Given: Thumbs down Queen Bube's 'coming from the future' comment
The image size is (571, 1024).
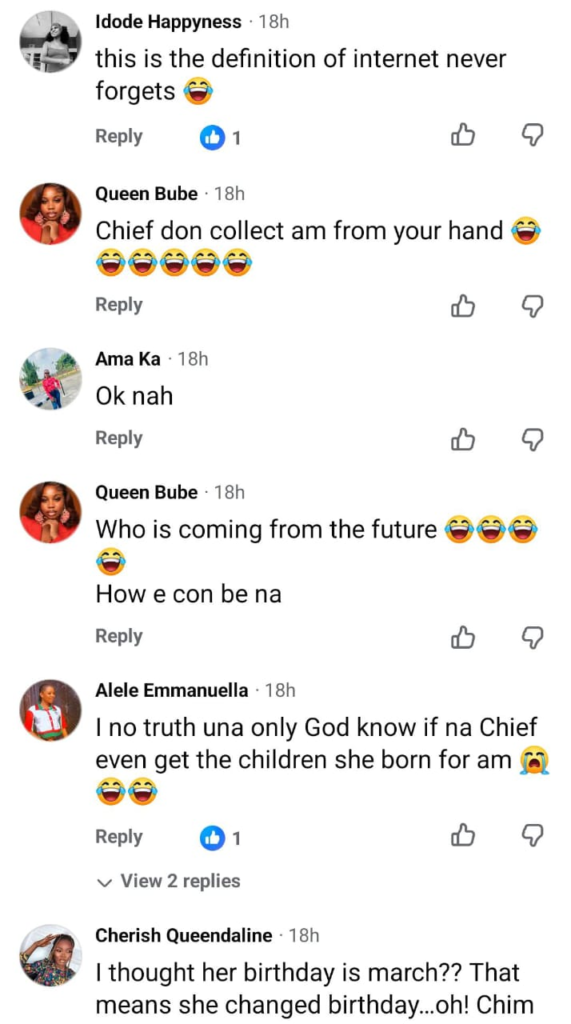Looking at the screenshot, I should point(533,637).
